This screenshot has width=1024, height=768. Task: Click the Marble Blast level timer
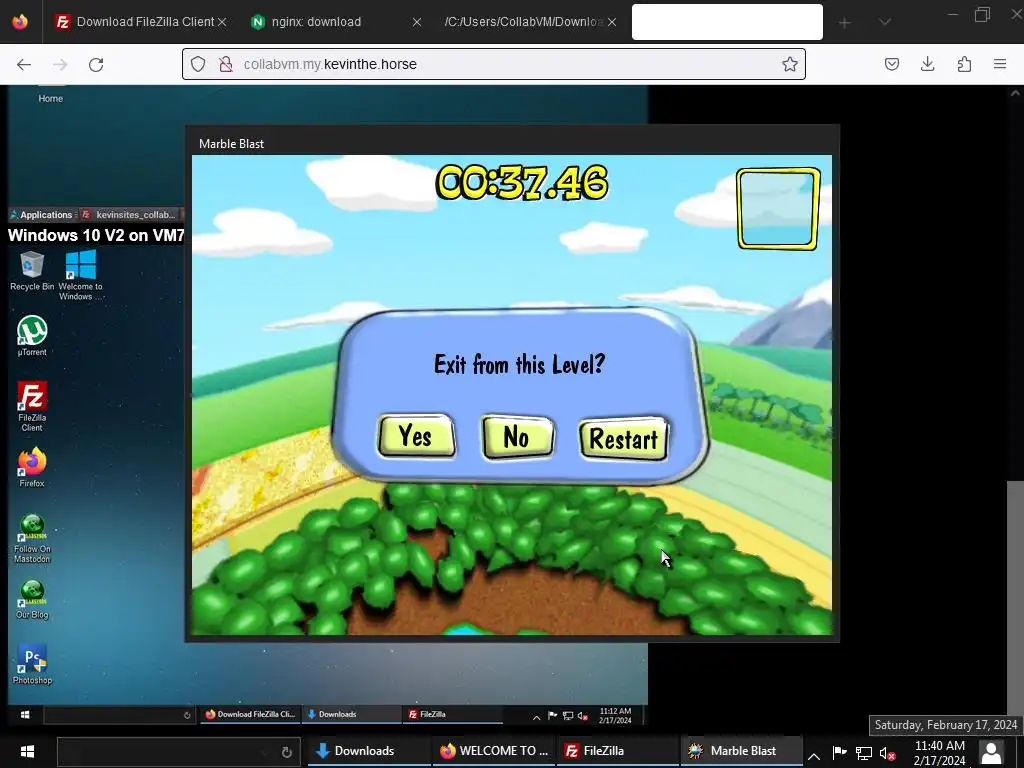522,182
